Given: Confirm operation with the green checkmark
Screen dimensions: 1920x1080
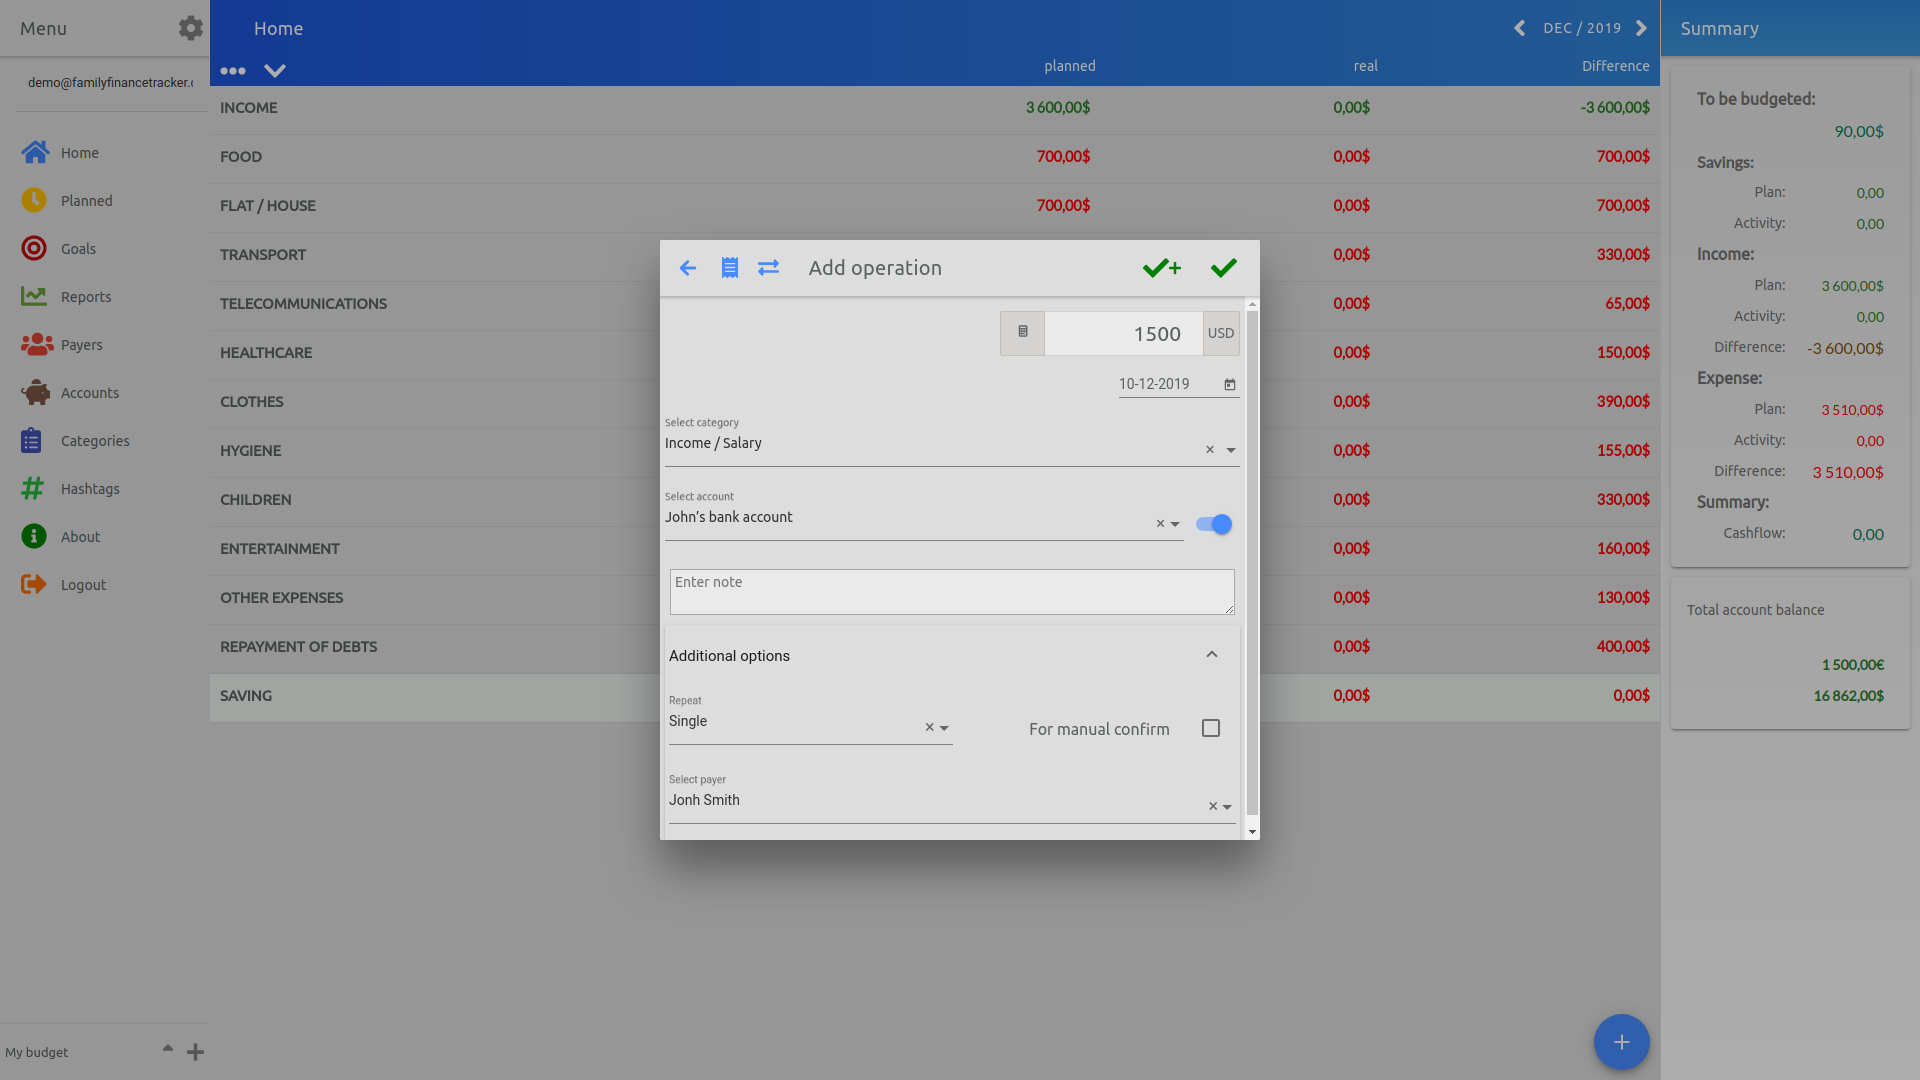Looking at the screenshot, I should 1223,268.
